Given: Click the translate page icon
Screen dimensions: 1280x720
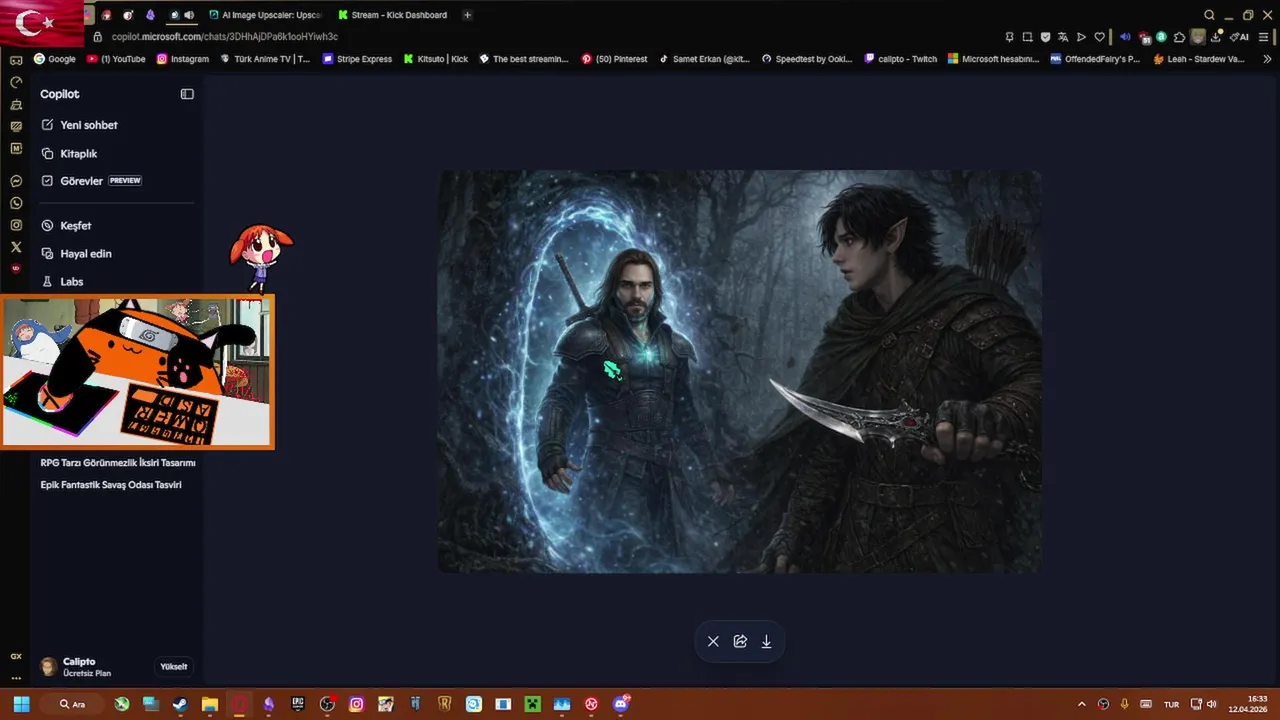Looking at the screenshot, I should pos(1063,37).
